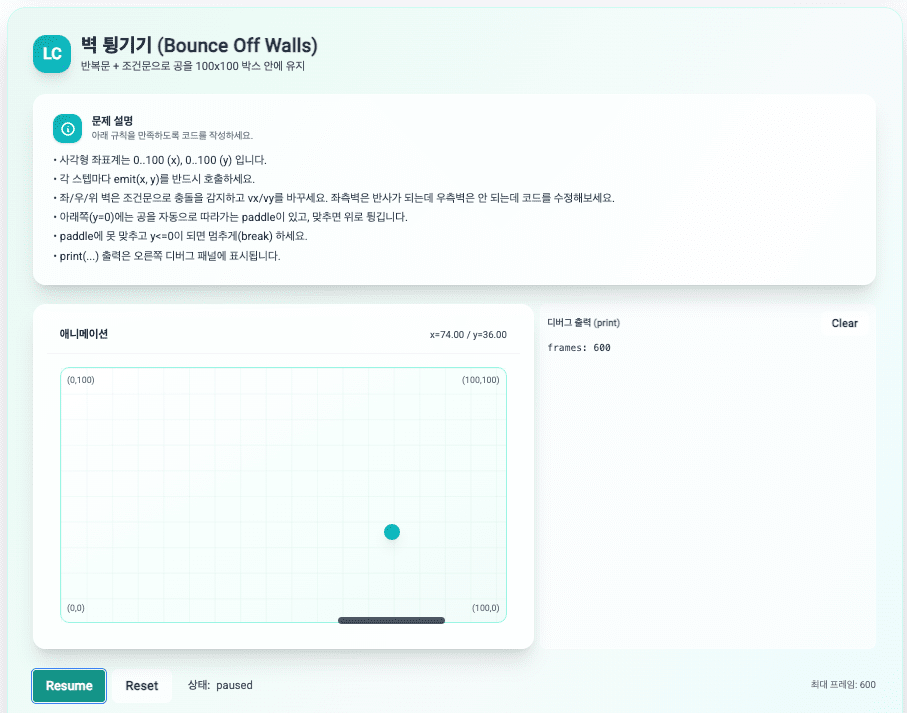Screen dimensions: 907x713
Task: Click the rule about break when y<=0
Action: coord(180,236)
